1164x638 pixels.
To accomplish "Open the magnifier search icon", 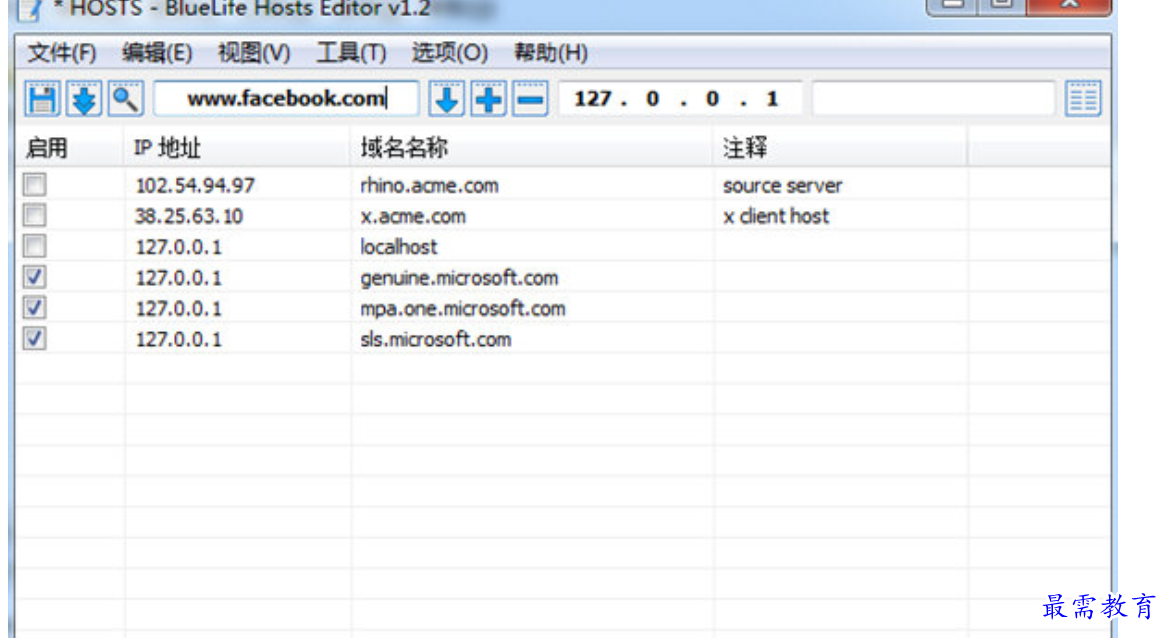I will tap(125, 99).
